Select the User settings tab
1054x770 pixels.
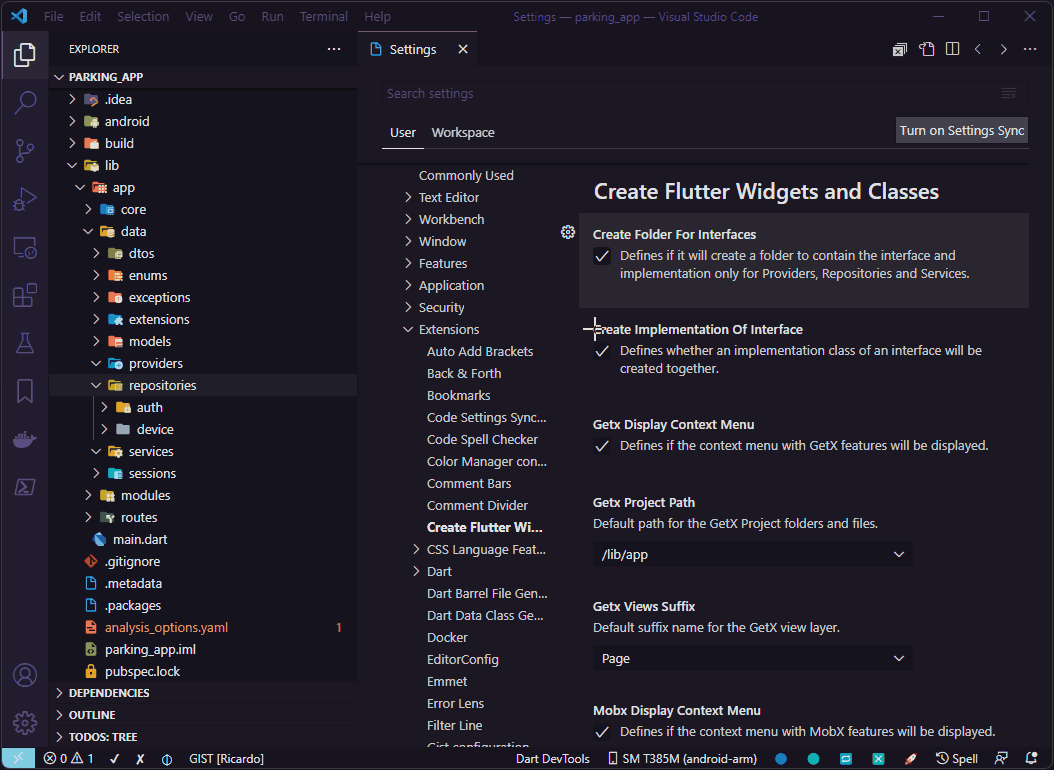[403, 132]
